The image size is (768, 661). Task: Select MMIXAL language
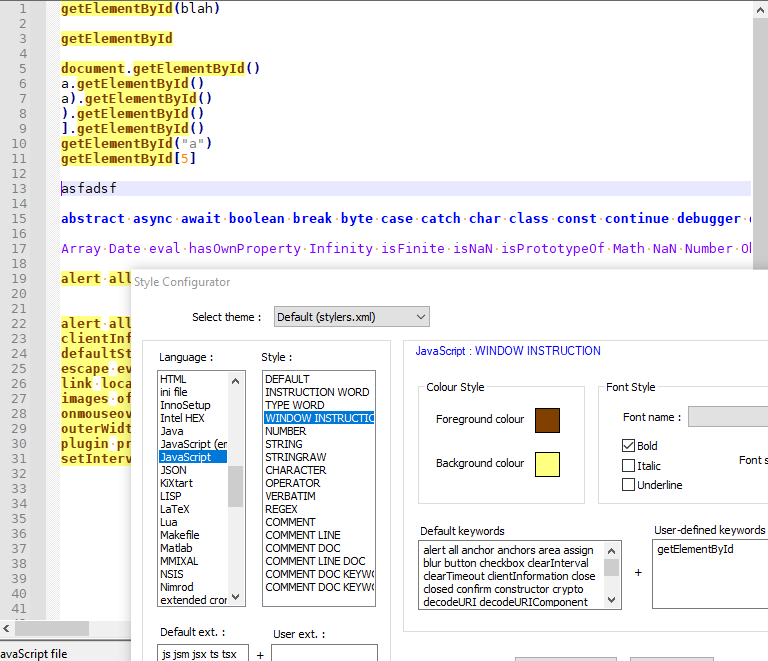coord(193,561)
